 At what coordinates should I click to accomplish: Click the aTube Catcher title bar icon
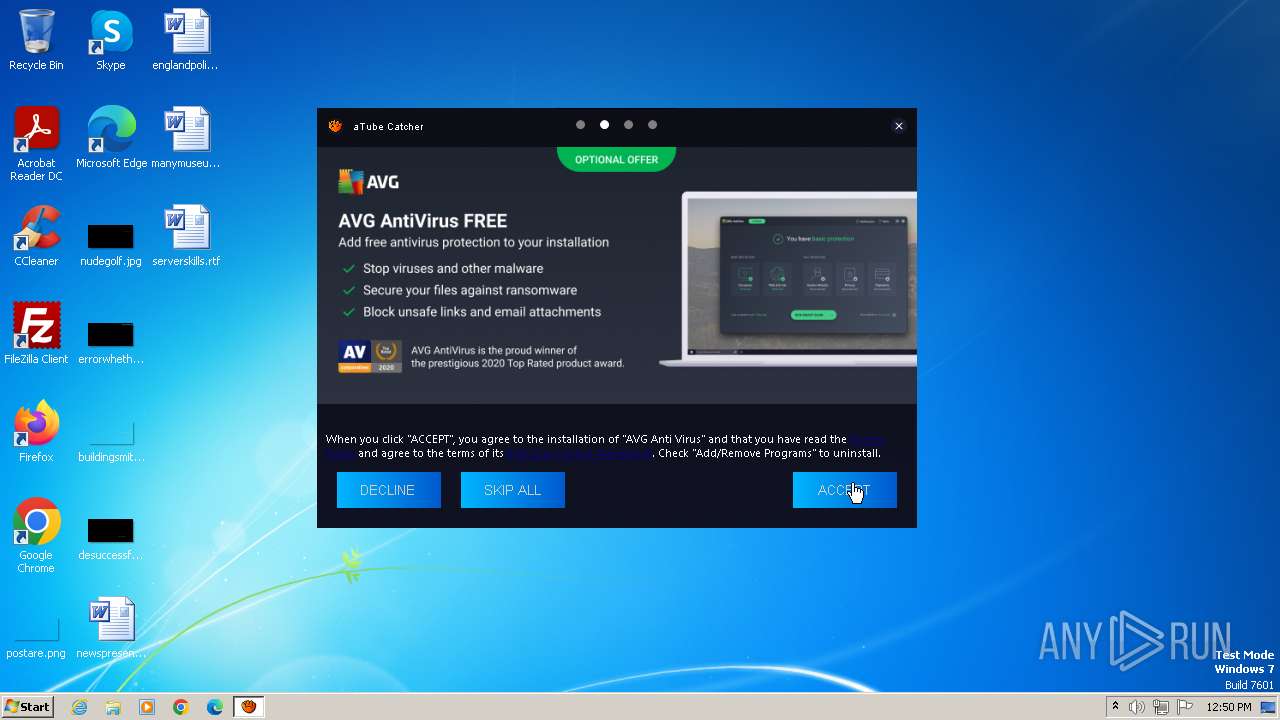pyautogui.click(x=335, y=126)
